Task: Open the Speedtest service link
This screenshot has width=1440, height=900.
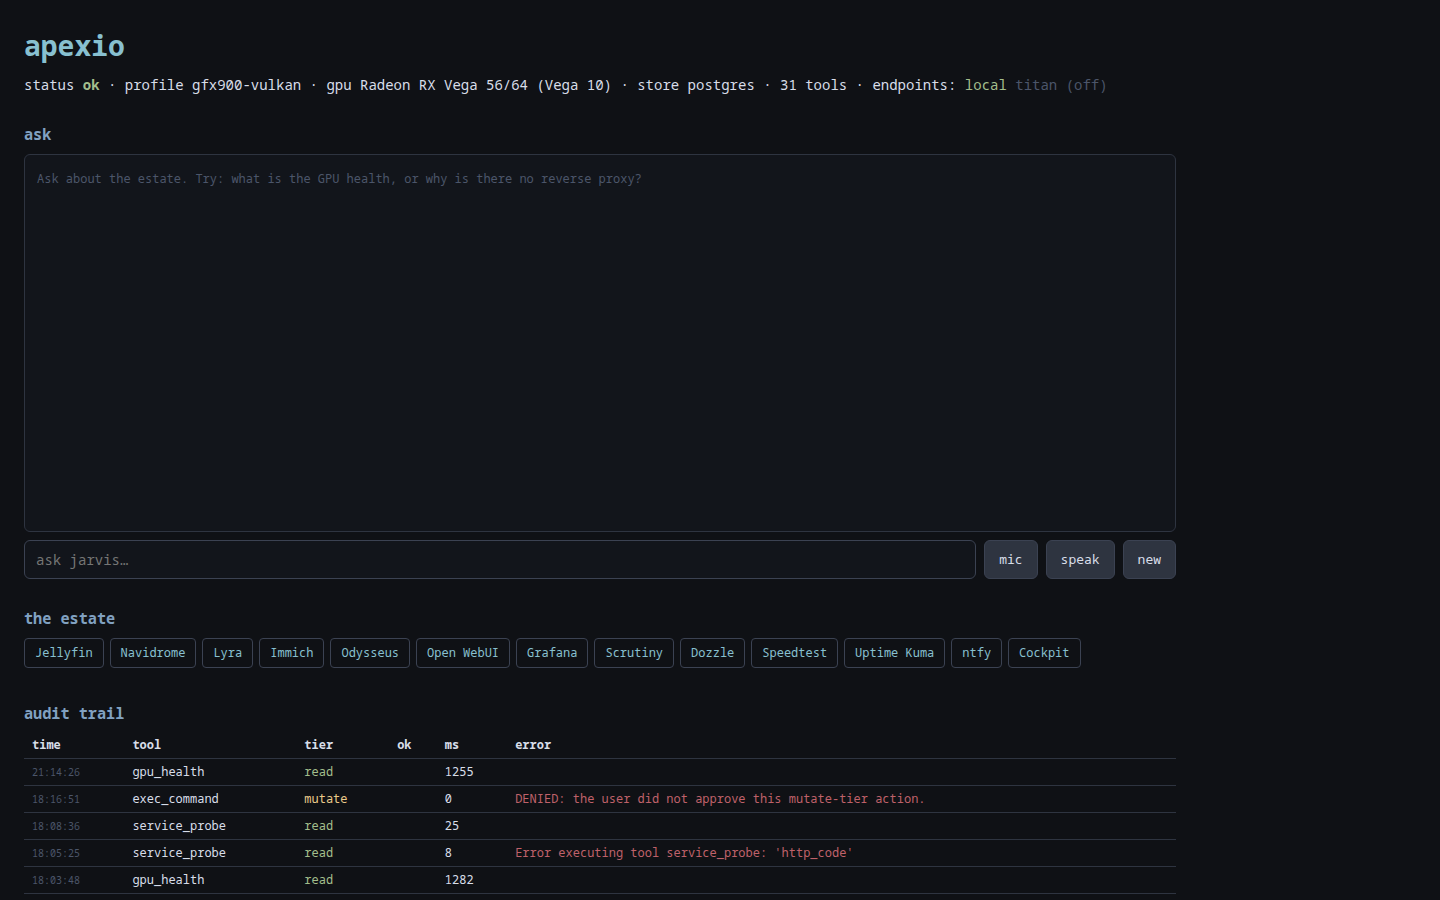Action: (x=795, y=653)
